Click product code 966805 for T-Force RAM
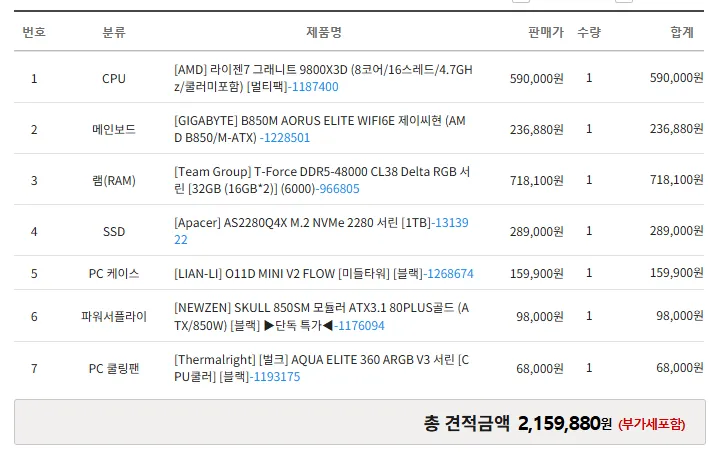The width and height of the screenshot is (719, 462). (x=339, y=189)
